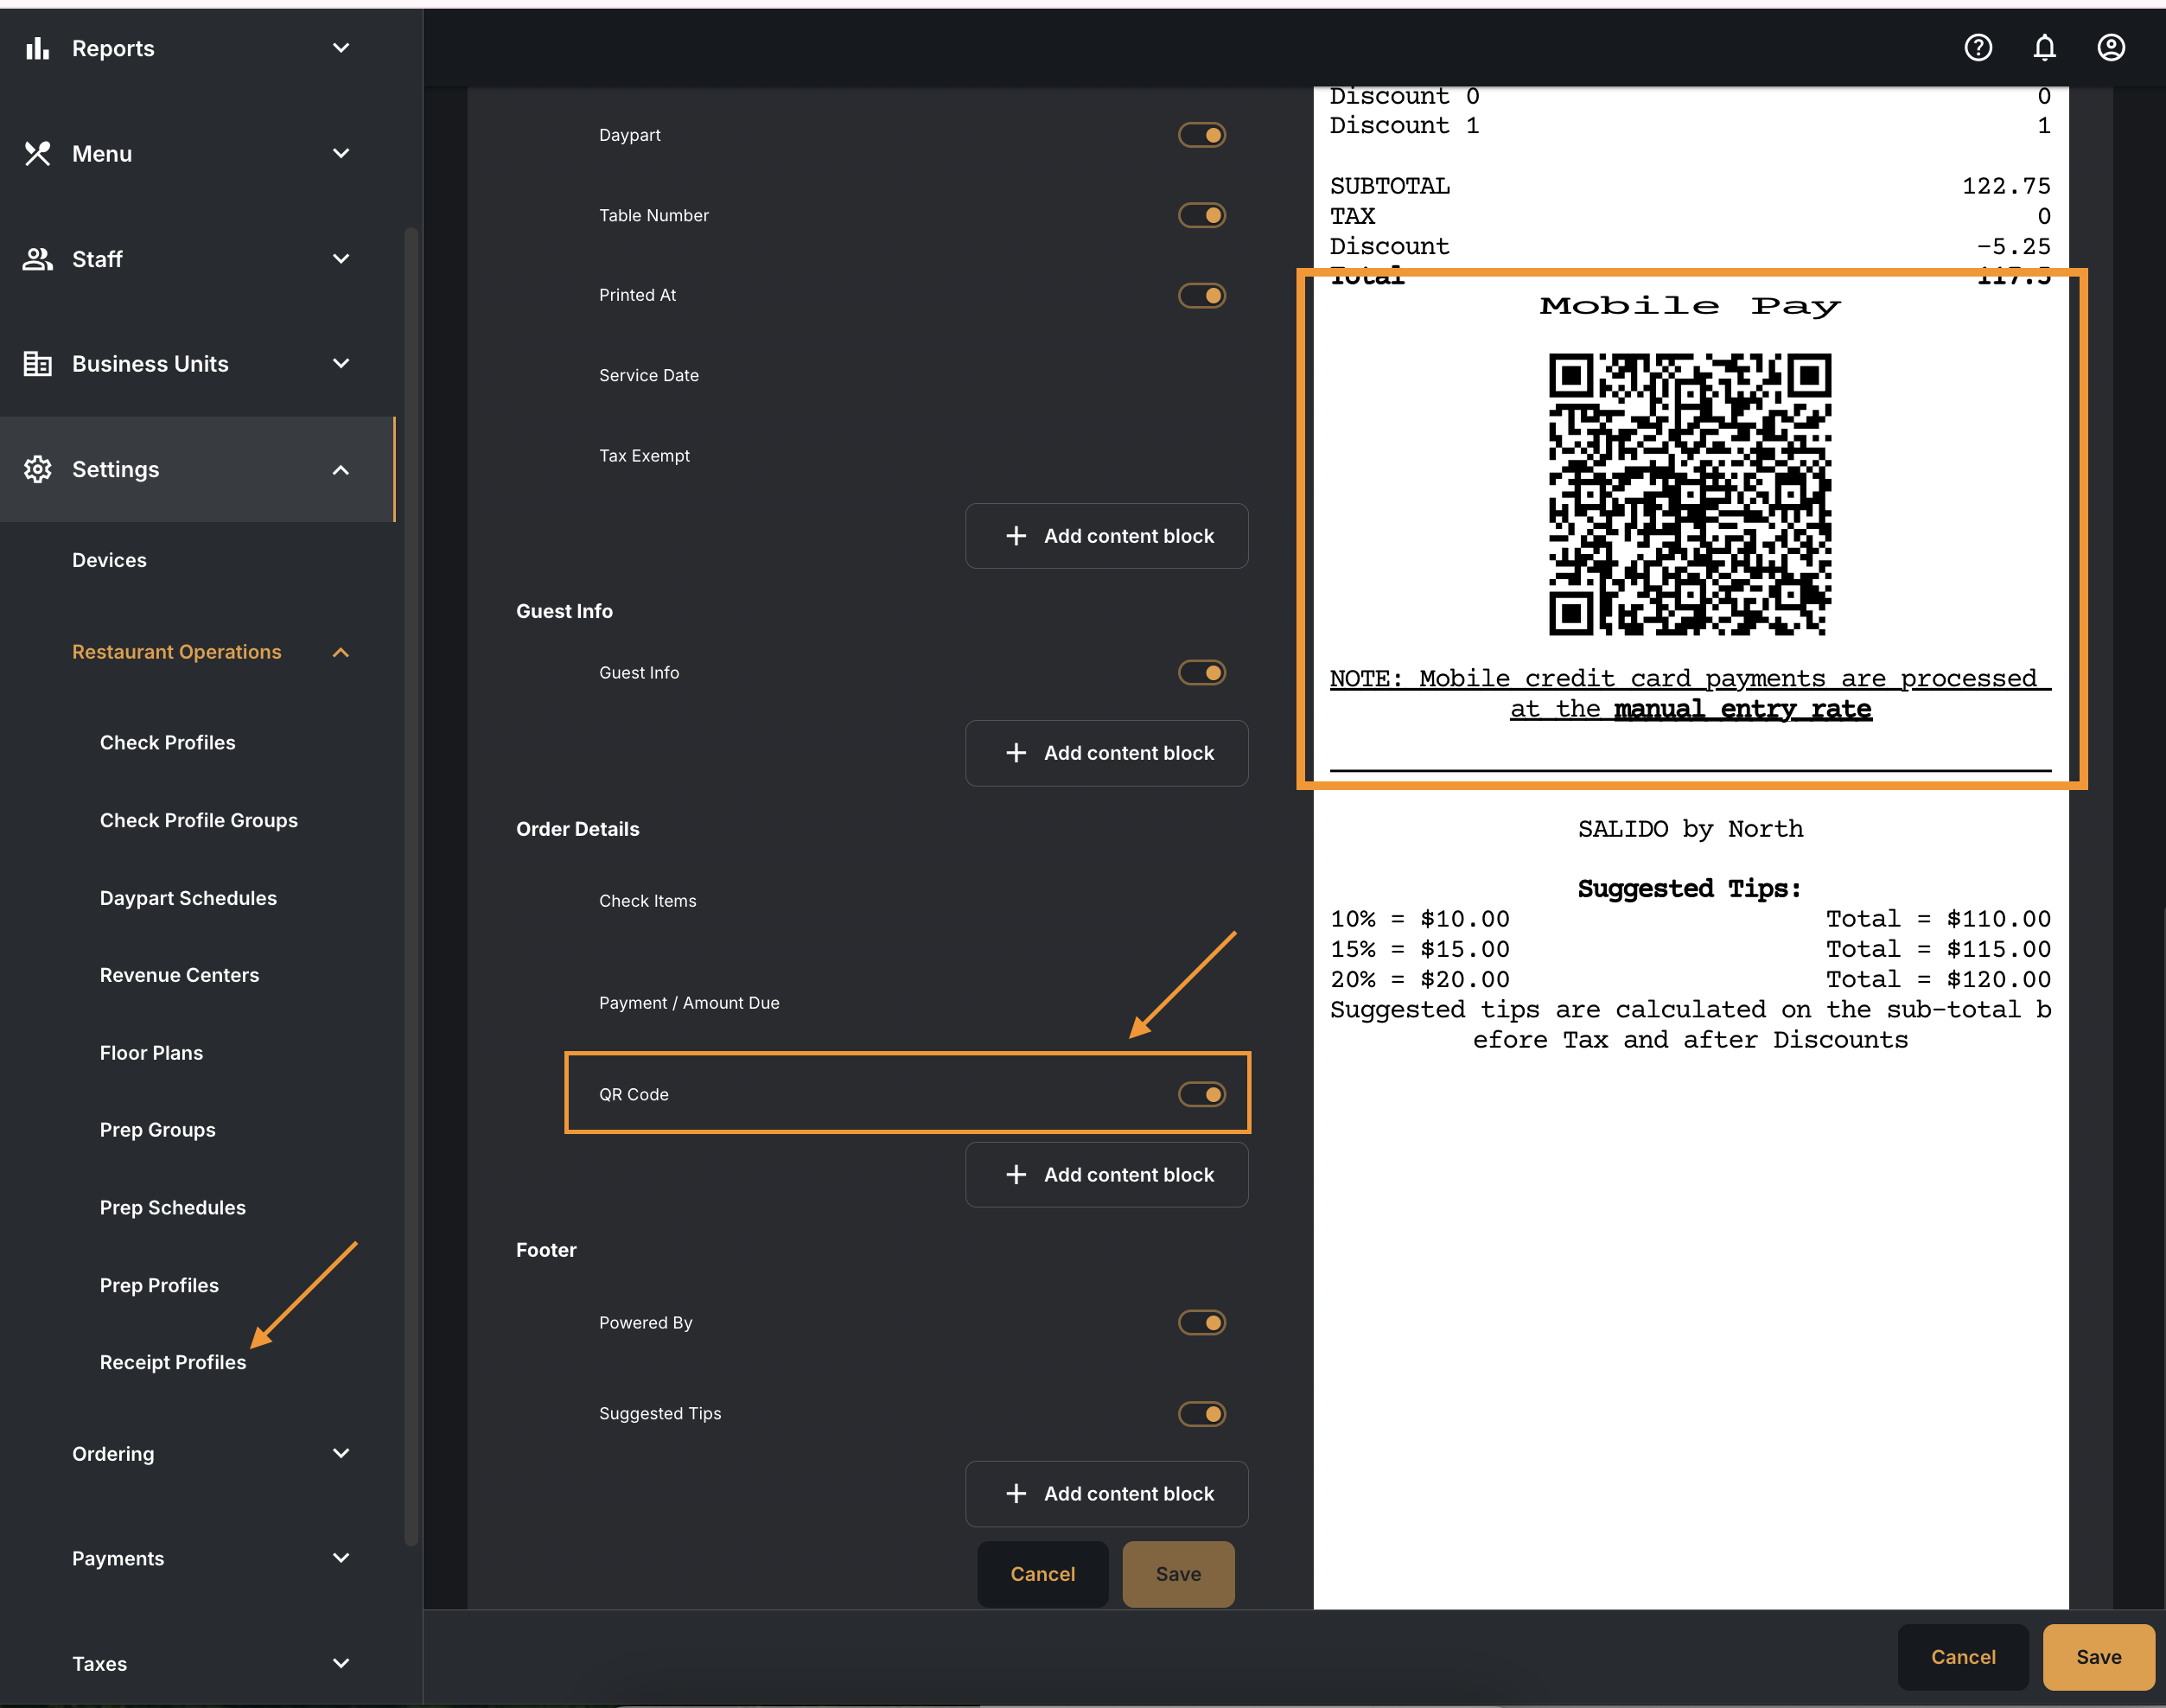Screen dimensions: 2166x1708
Task: Go to Daypart Schedules
Action: click(x=188, y=898)
